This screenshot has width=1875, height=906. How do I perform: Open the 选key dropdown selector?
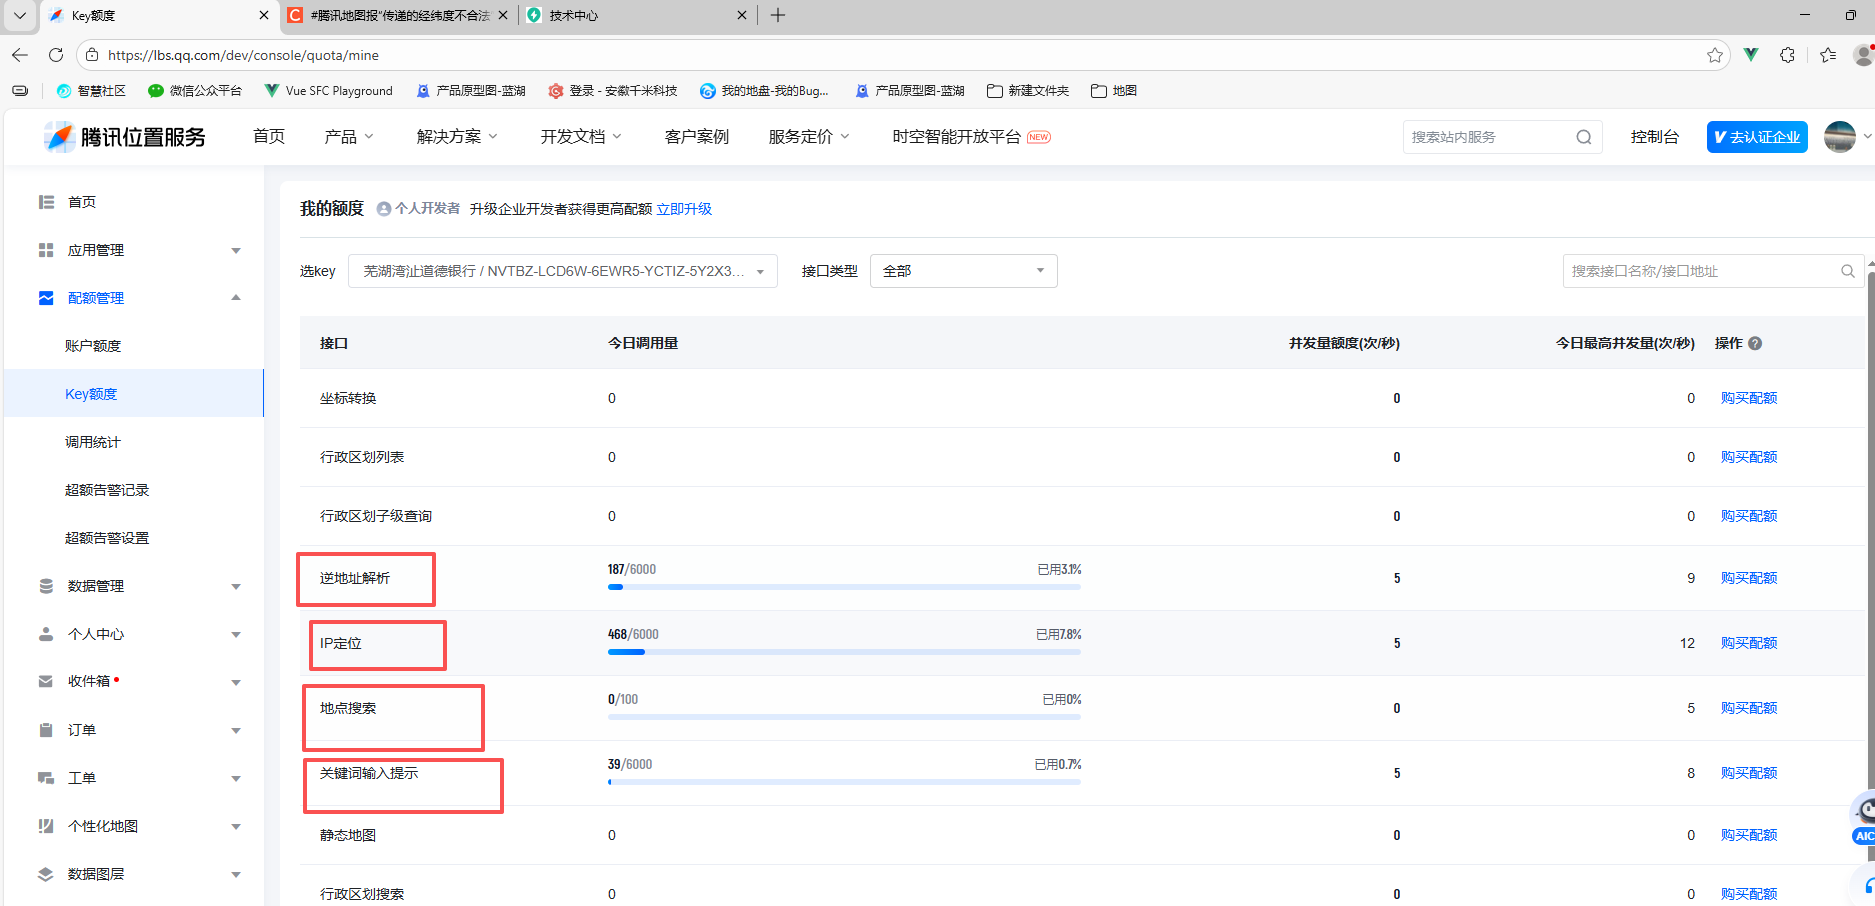562,271
